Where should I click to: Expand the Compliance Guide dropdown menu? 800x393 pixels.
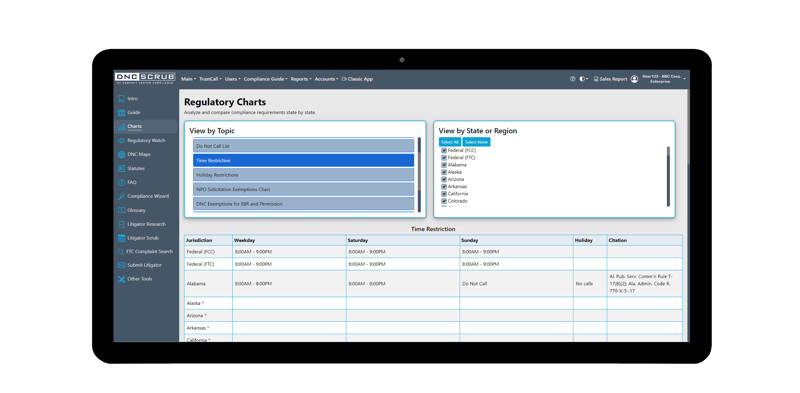coord(265,79)
